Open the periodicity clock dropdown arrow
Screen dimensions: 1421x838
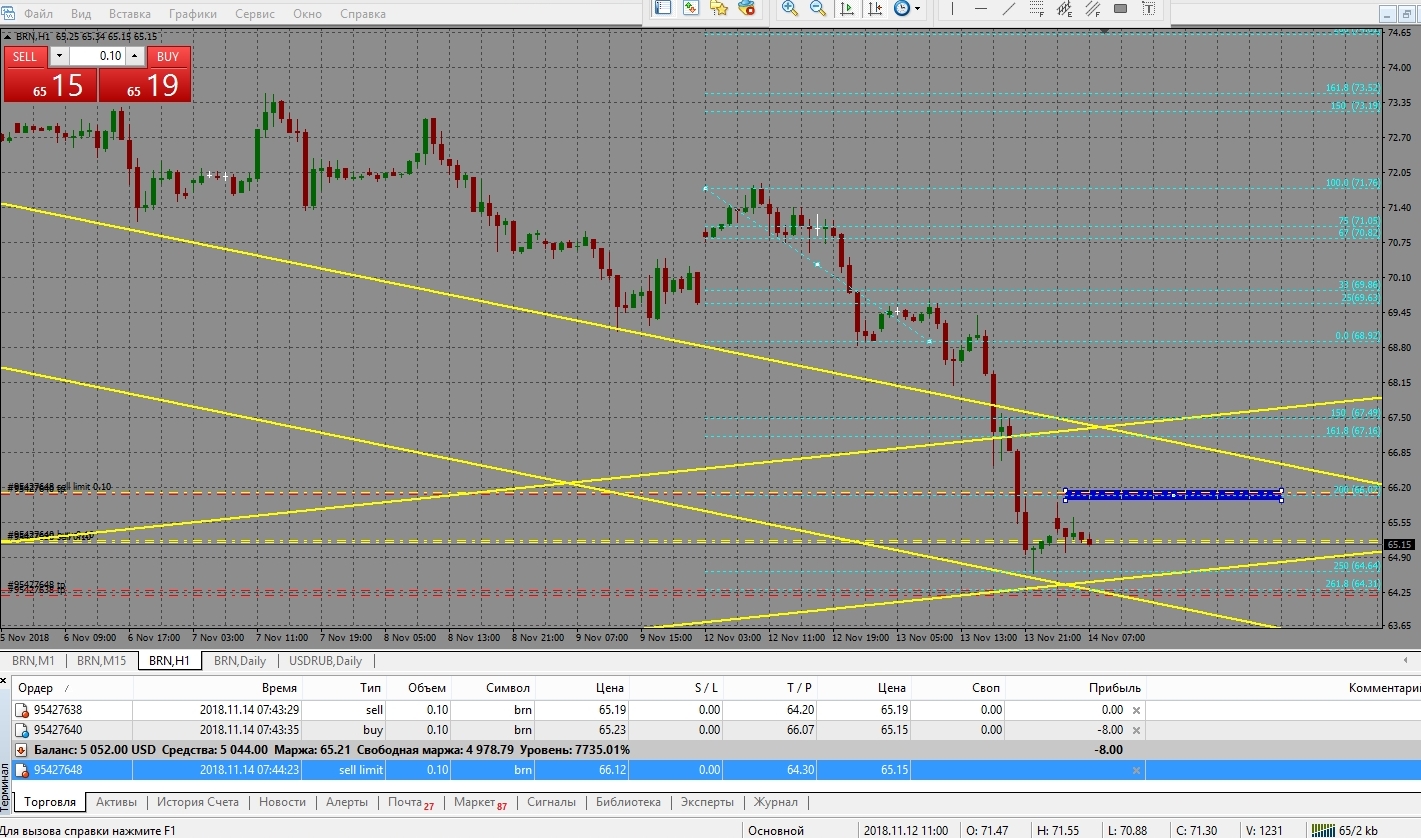pyautogui.click(x=917, y=8)
